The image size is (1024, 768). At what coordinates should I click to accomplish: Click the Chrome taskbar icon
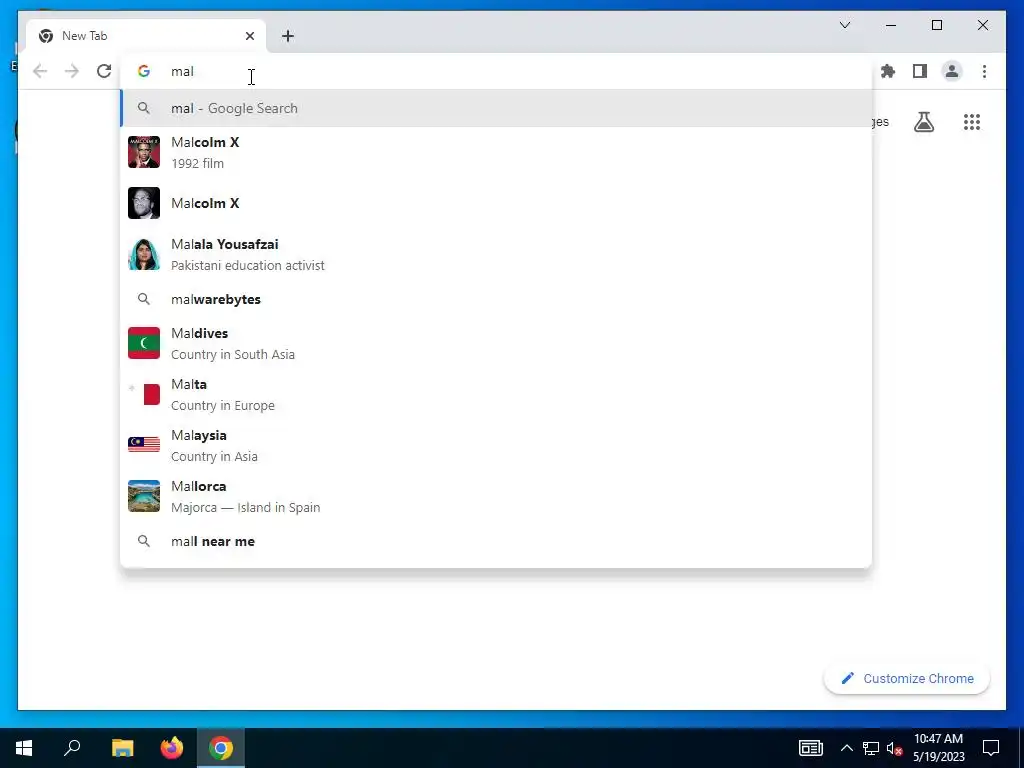[221, 748]
